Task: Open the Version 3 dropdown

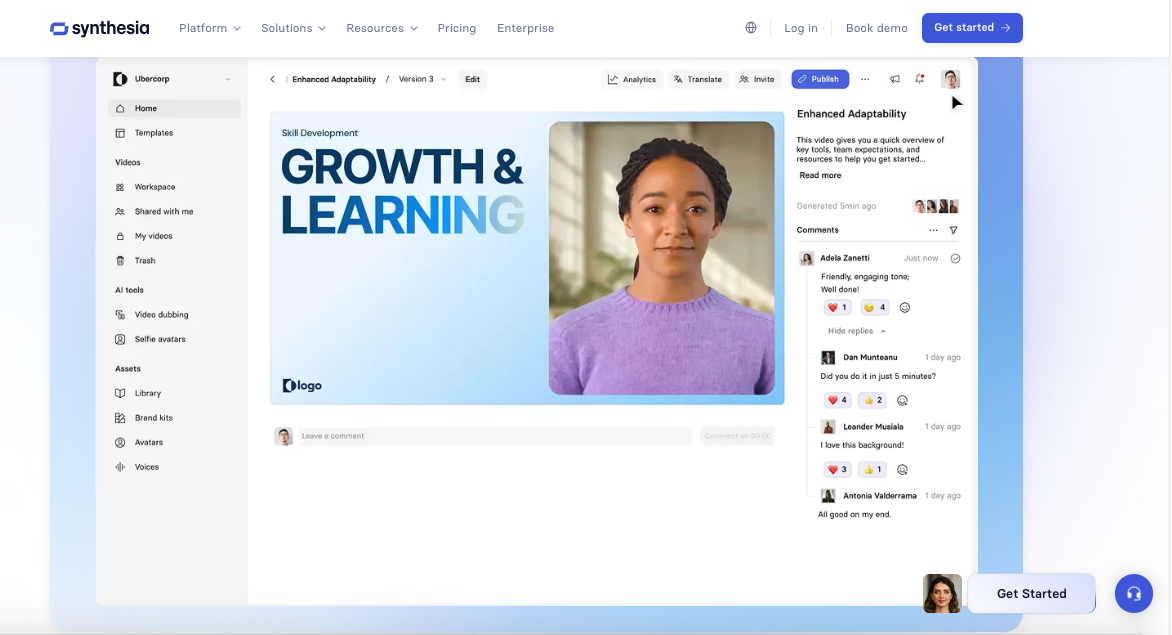Action: coord(422,79)
